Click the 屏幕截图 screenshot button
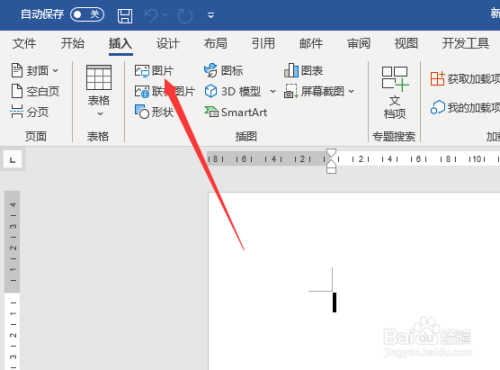 click(x=314, y=91)
